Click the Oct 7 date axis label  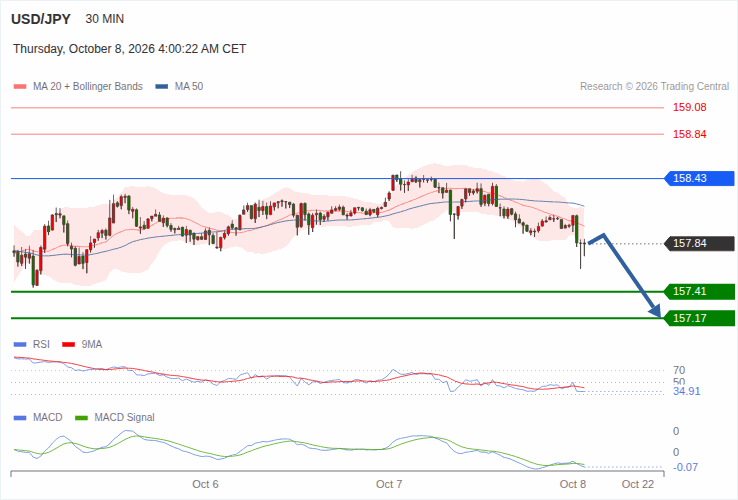click(389, 484)
